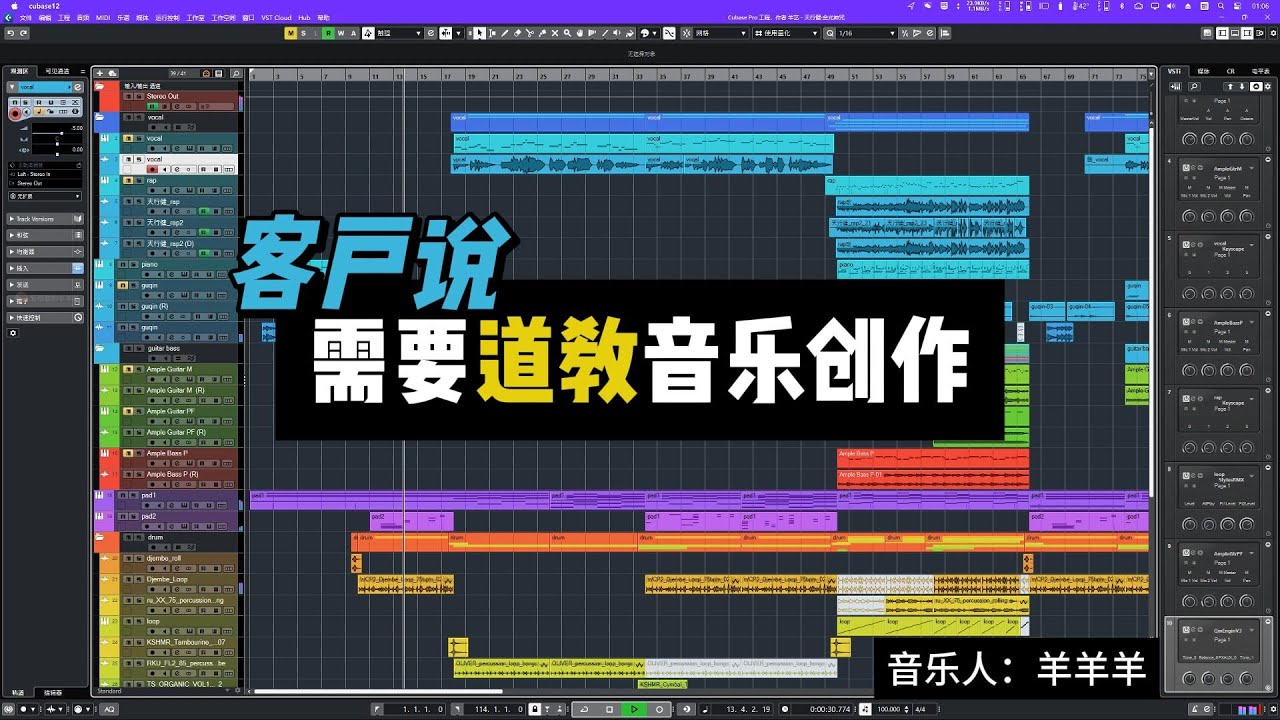Image resolution: width=1280 pixels, height=720 pixels.
Task: Click the Add Track plus button
Action: (100, 73)
